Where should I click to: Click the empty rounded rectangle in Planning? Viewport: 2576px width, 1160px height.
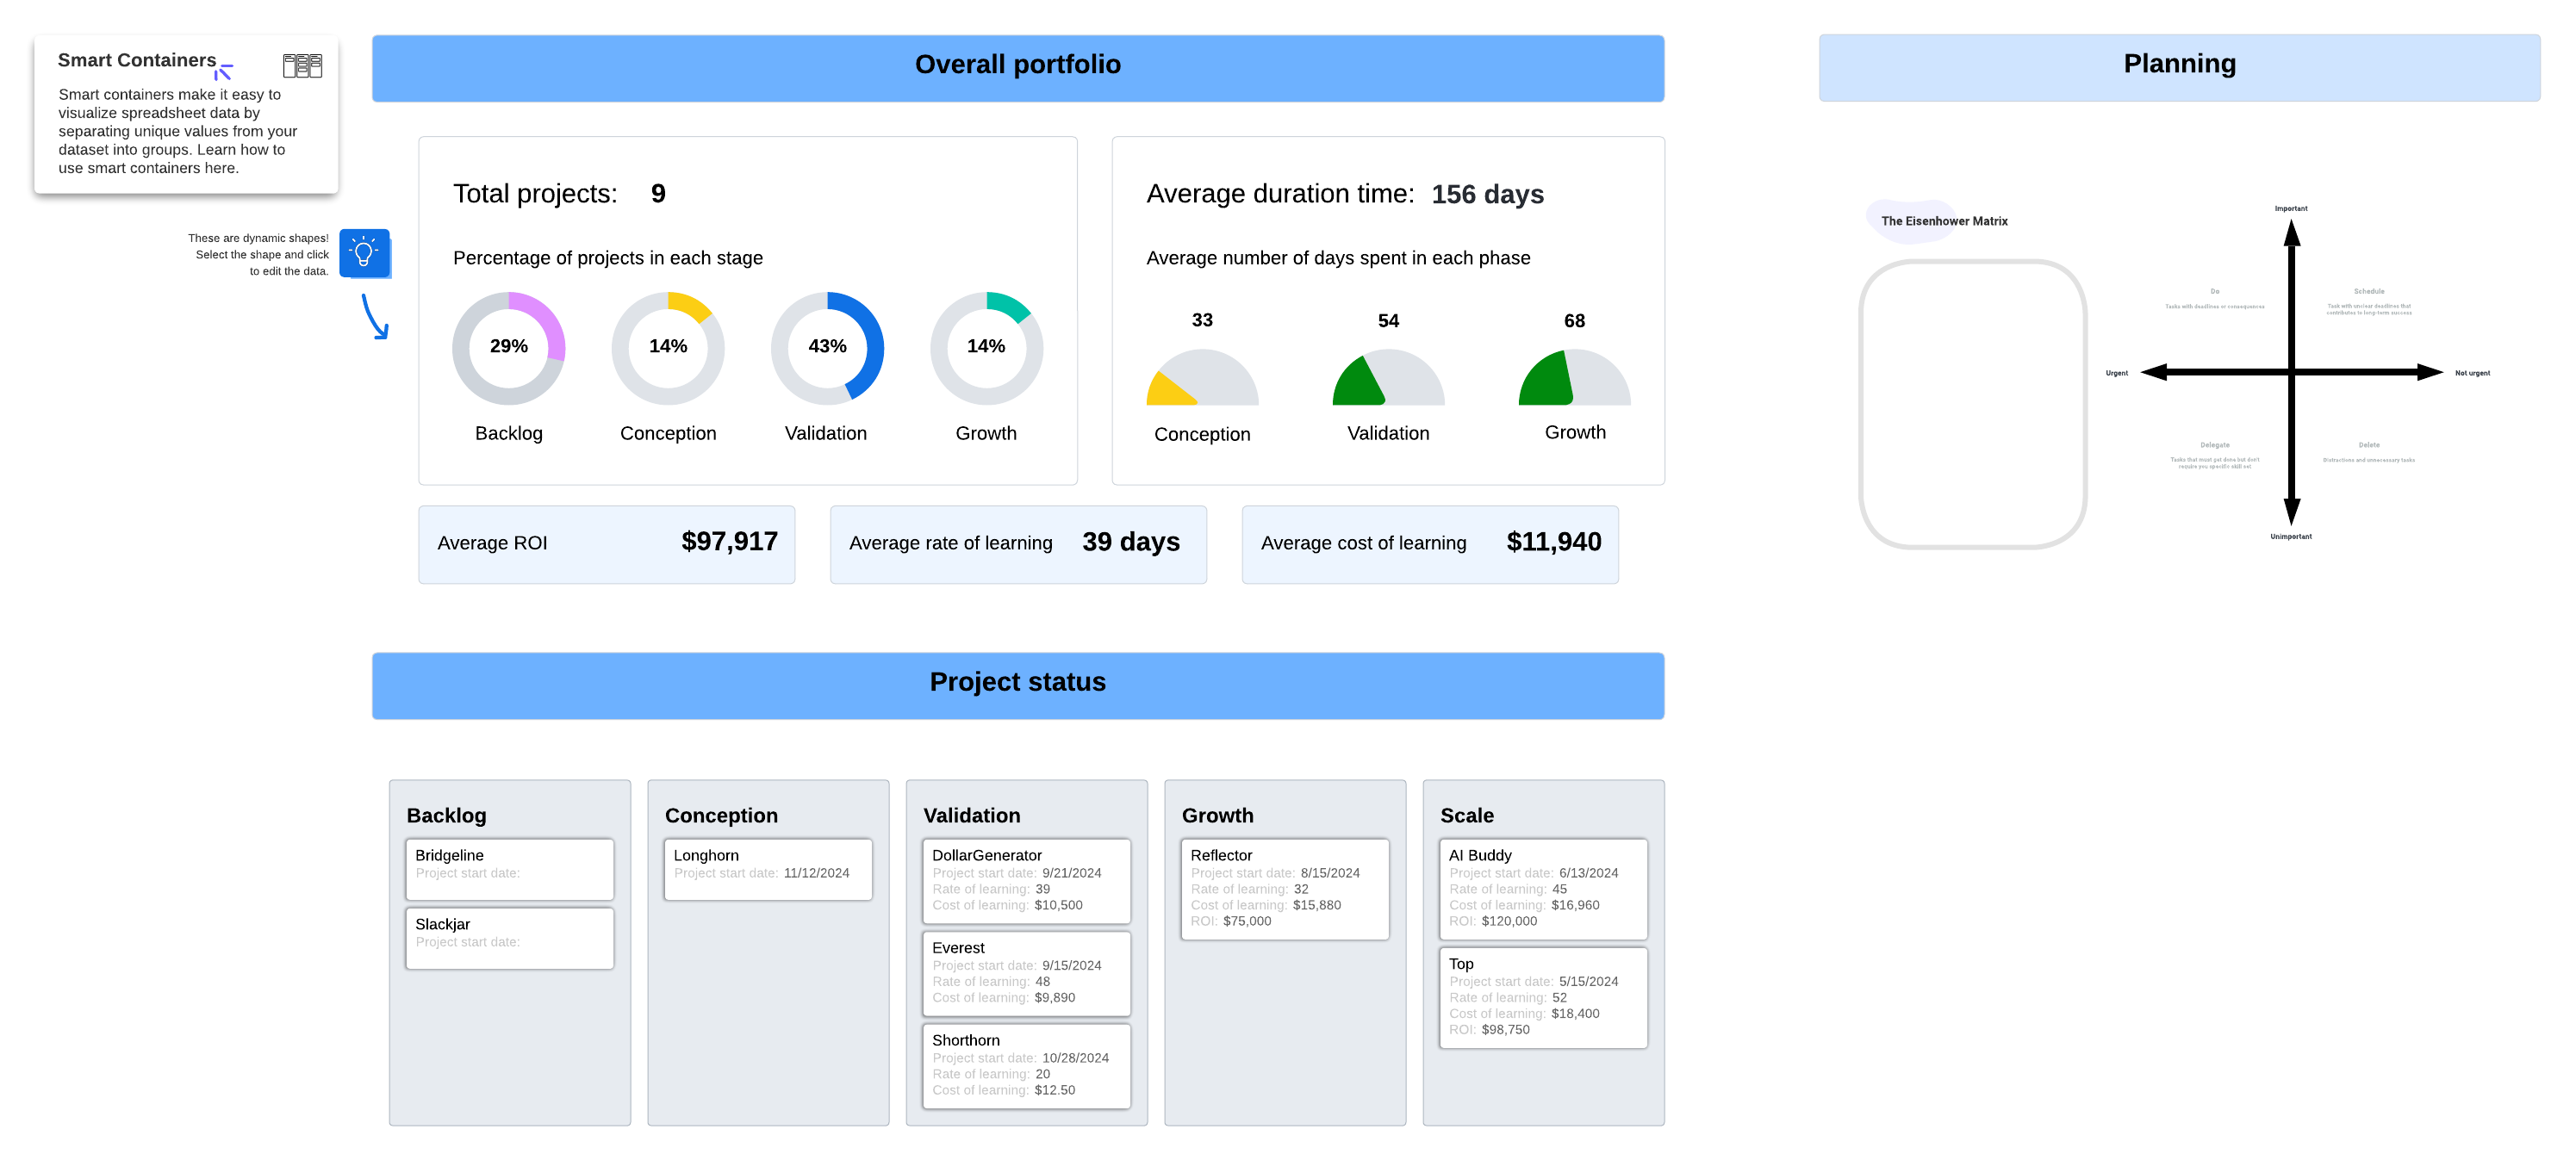pos(1972,404)
